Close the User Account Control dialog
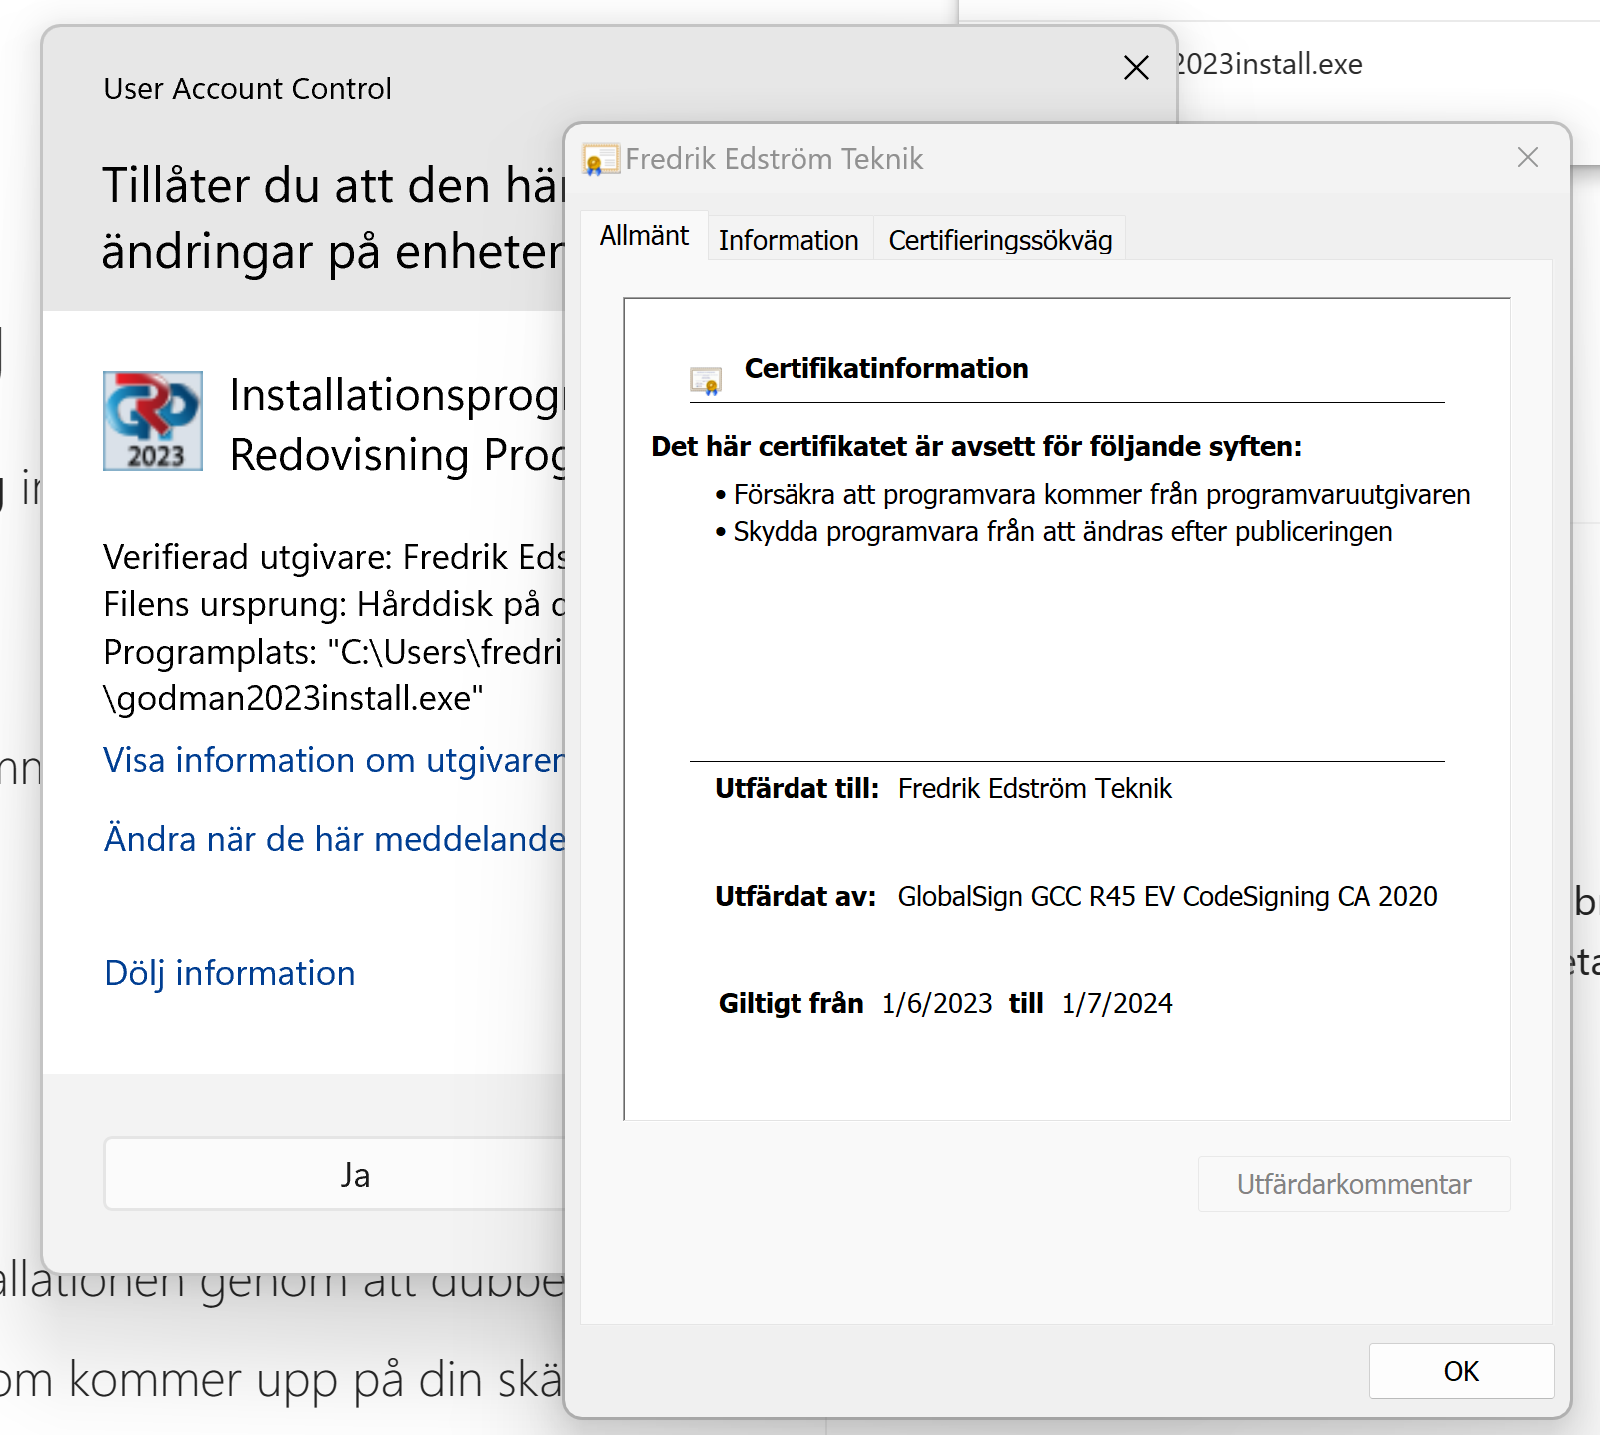Viewport: 1600px width, 1435px height. pyautogui.click(x=1136, y=68)
